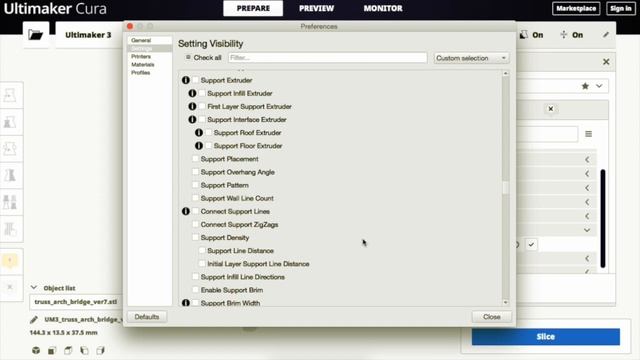This screenshot has height=360, width=640.
Task: Open the hamburger menu icon in settings panel
Action: (x=588, y=134)
